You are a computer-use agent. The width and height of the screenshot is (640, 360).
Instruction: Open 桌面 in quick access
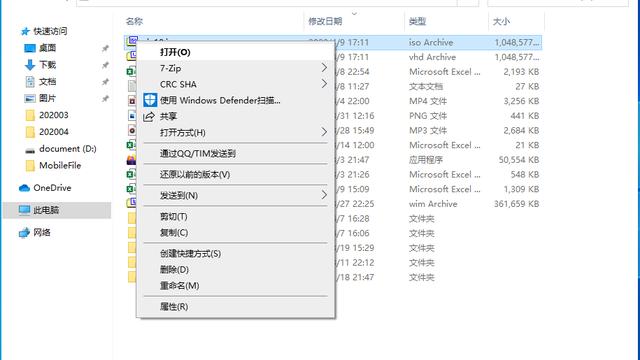pyautogui.click(x=47, y=48)
